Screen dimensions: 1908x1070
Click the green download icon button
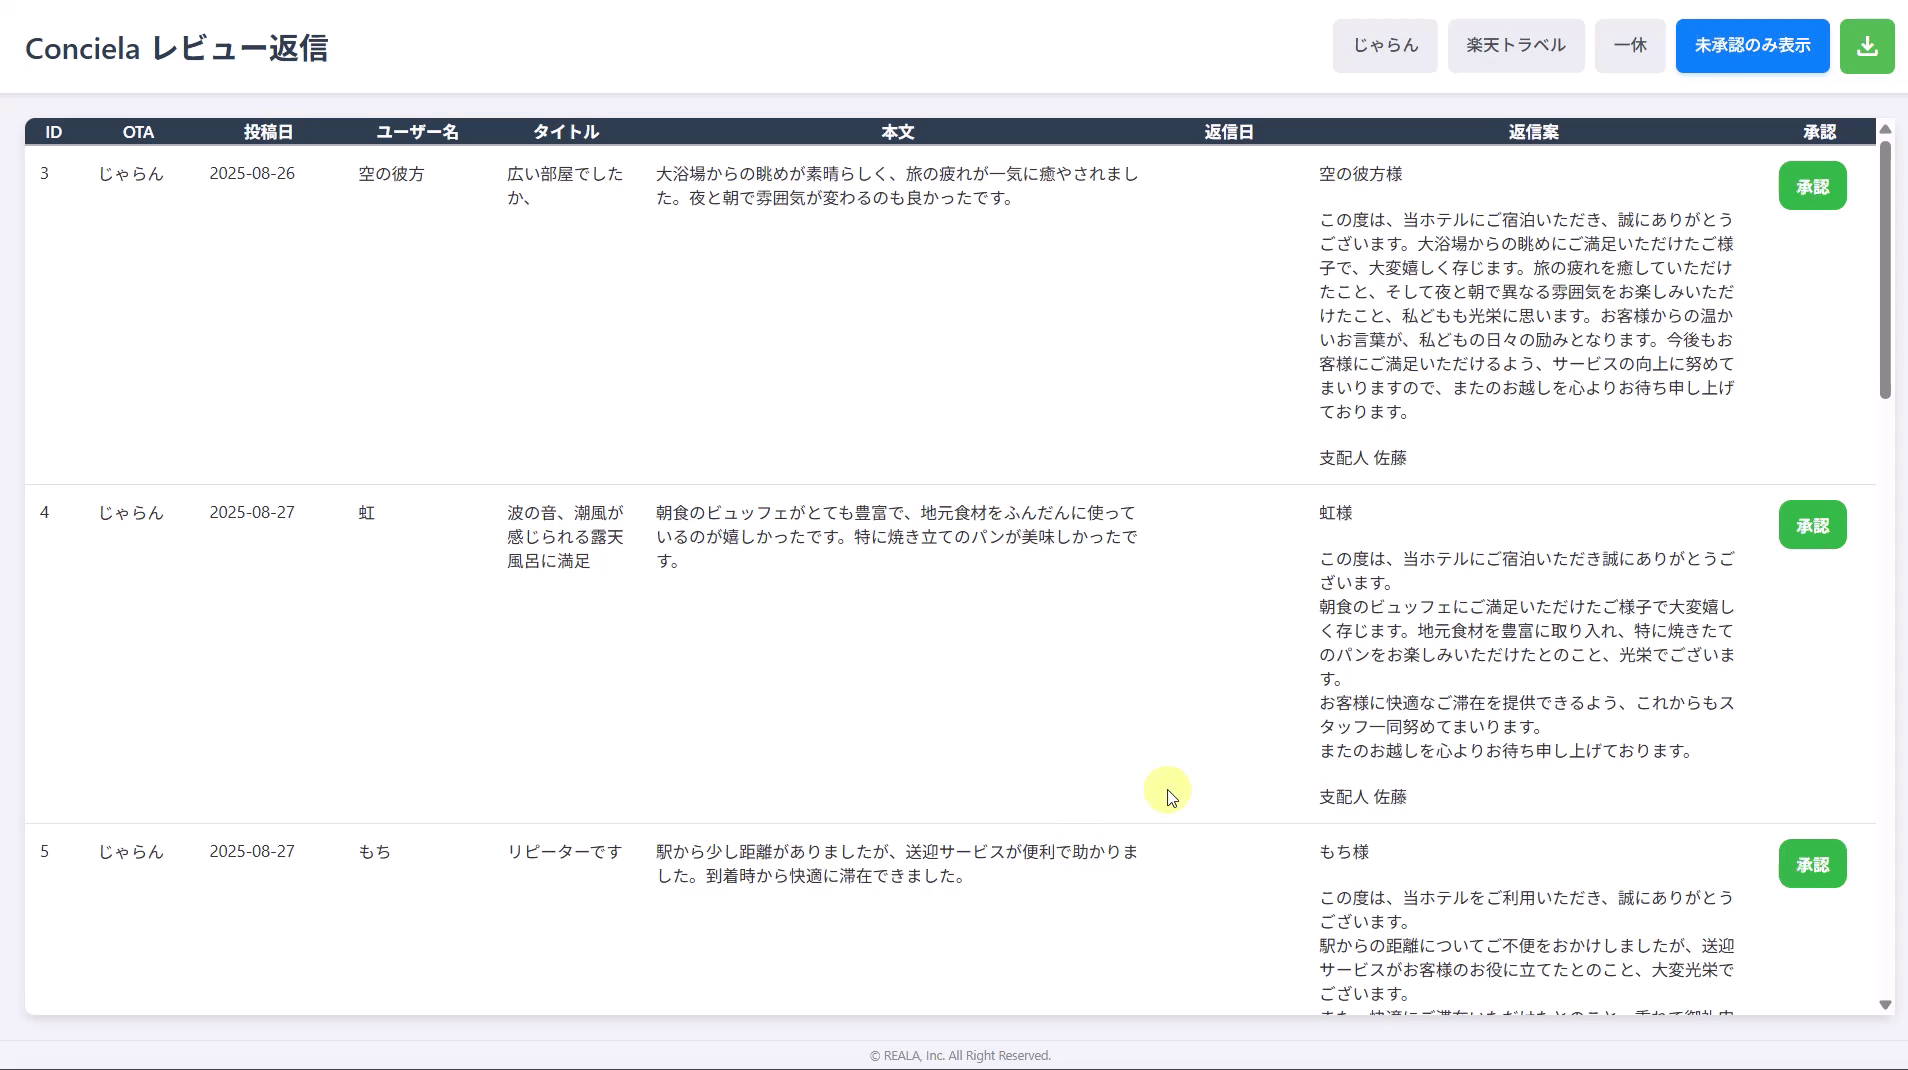click(x=1866, y=46)
